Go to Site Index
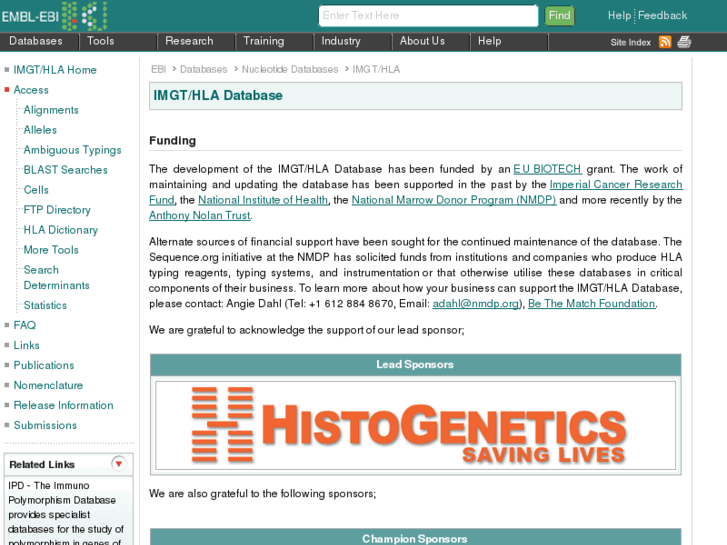Image resolution: width=727 pixels, height=545 pixels. [631, 43]
